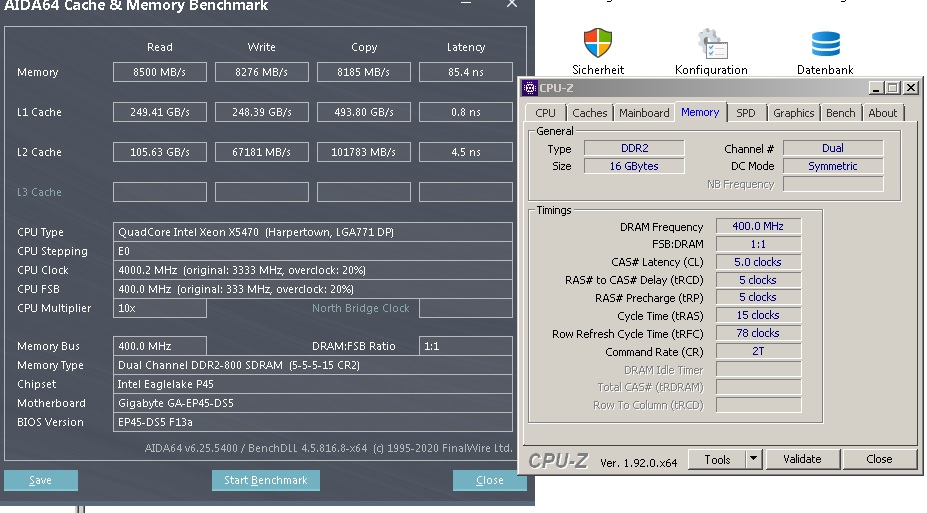Open the Bench tab

pos(840,113)
